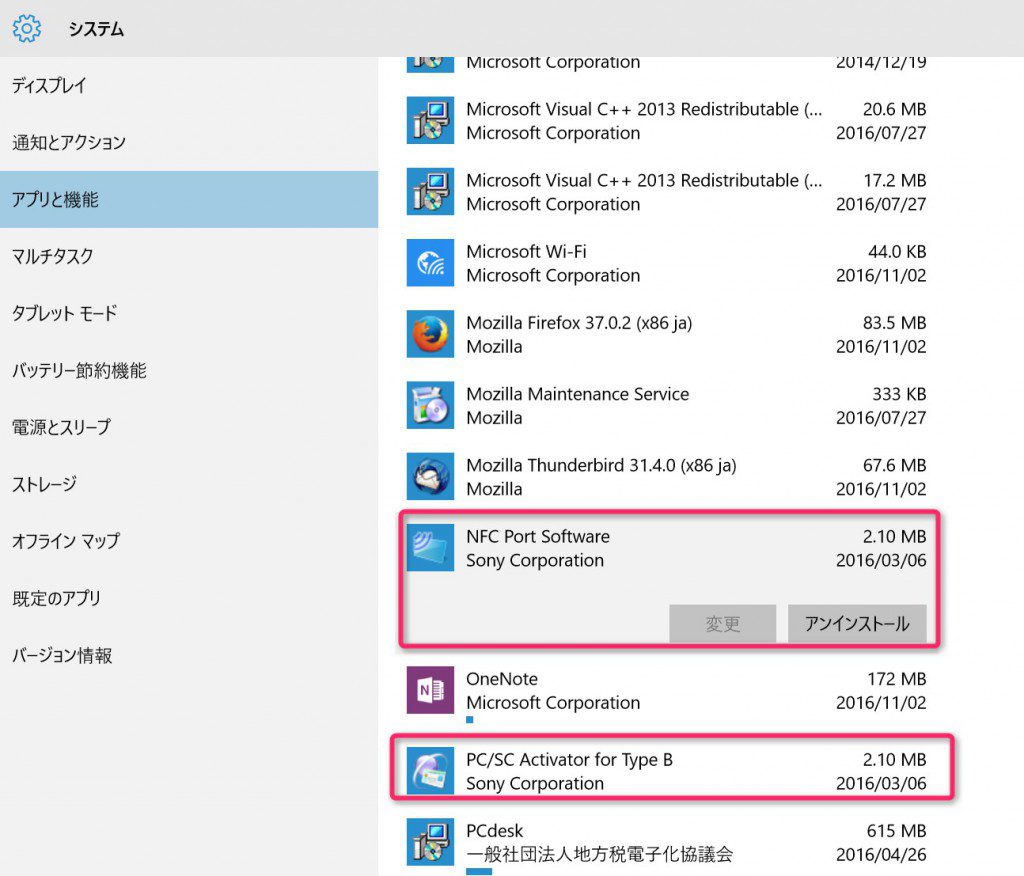1024x876 pixels.
Task: Click the publisher 一般社団法人地方税電子化協議会
Action: pyautogui.click(x=600, y=854)
